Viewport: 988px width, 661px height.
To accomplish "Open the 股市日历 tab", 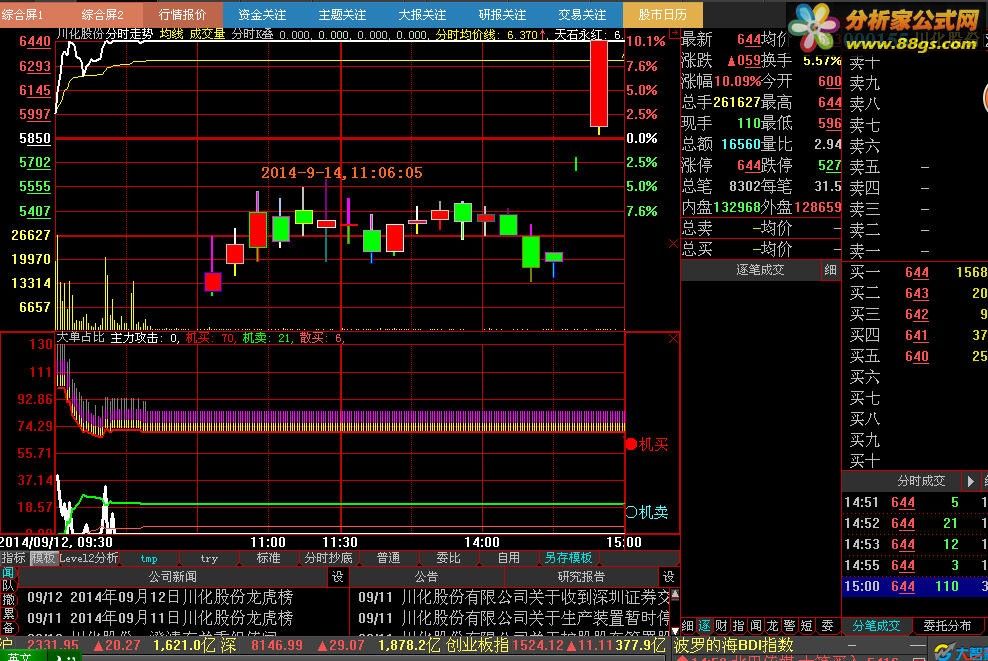I will pos(662,14).
